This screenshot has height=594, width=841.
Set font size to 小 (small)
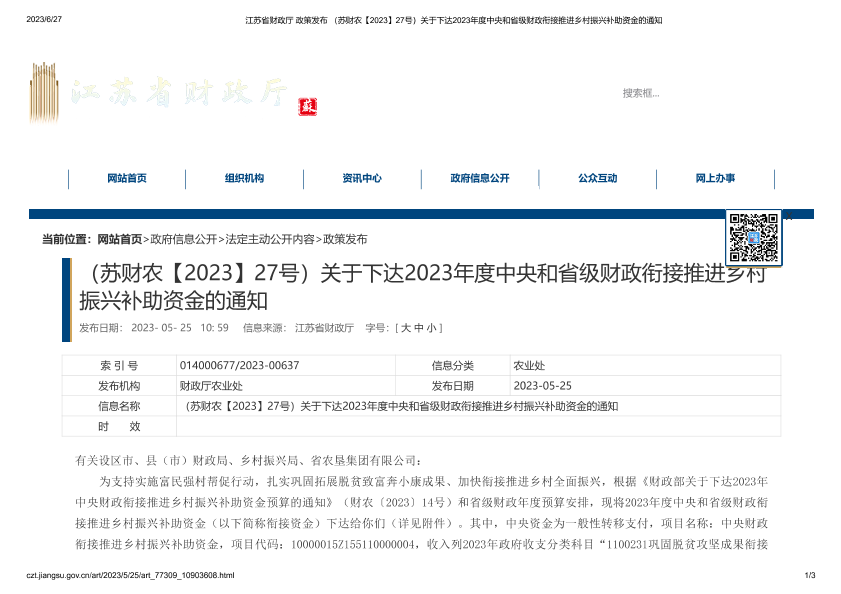click(x=431, y=327)
